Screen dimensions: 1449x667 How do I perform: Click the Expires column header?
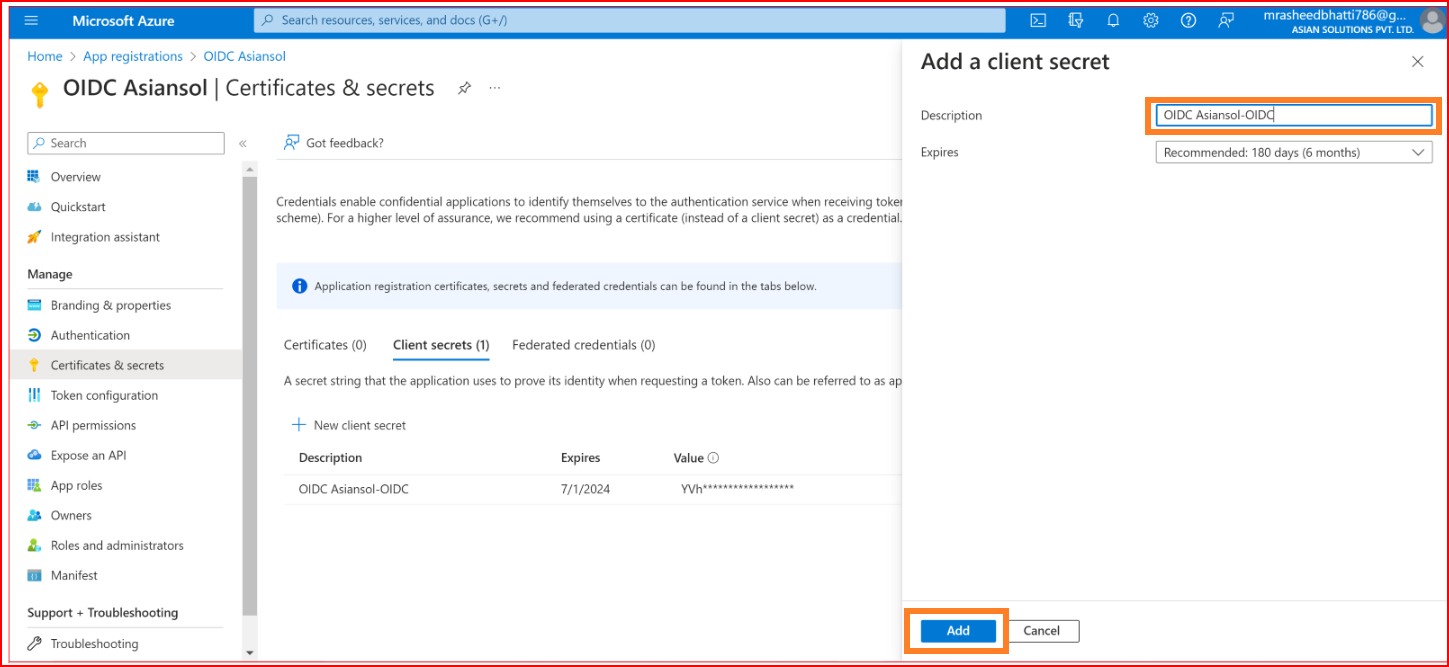click(x=581, y=458)
